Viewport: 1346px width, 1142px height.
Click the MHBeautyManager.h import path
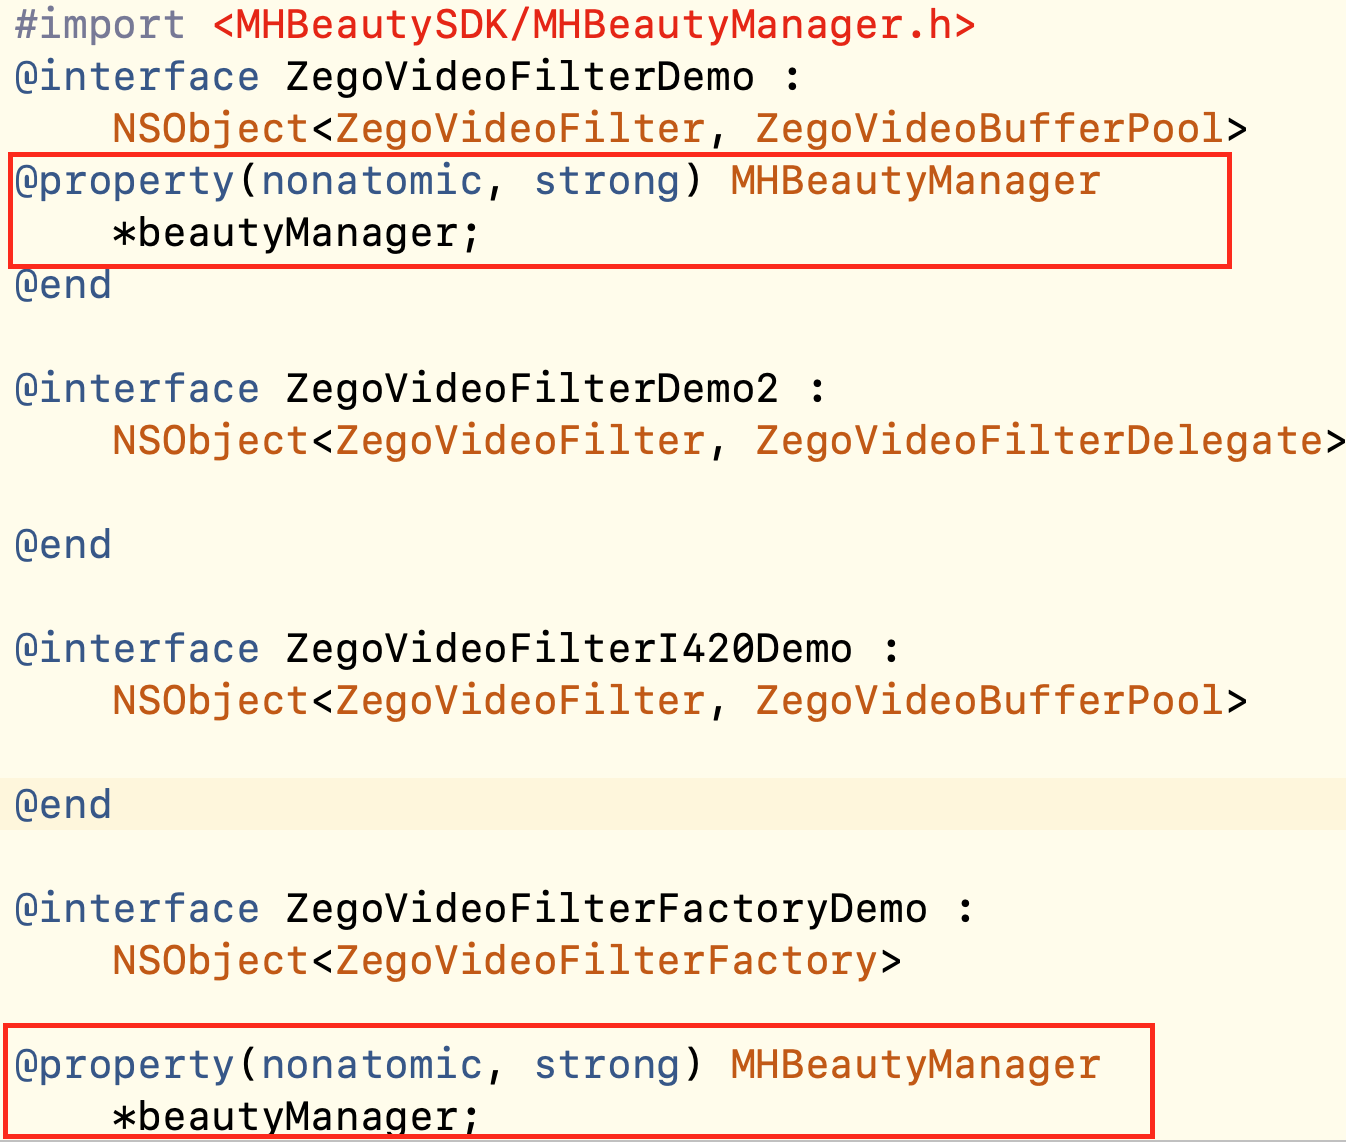pos(594,25)
